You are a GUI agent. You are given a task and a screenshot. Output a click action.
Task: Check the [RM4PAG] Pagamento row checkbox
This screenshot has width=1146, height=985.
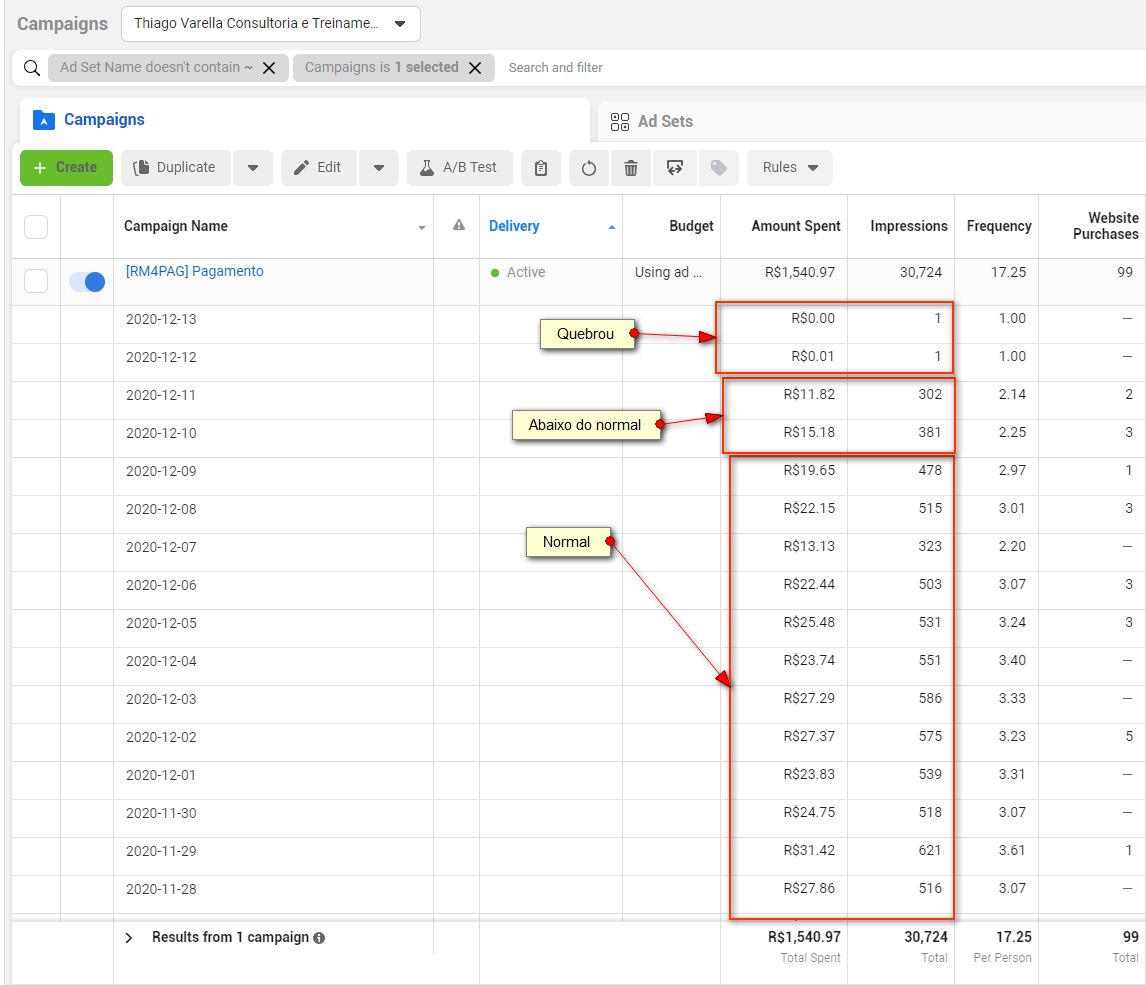36,282
